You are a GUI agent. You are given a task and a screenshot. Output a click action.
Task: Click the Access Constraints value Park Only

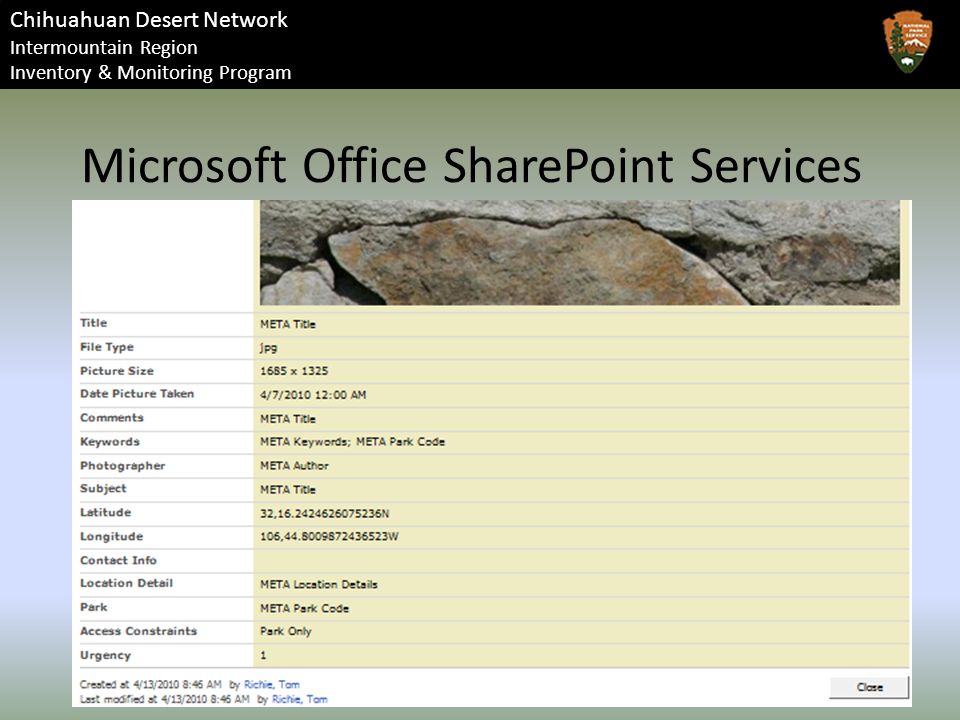point(285,631)
